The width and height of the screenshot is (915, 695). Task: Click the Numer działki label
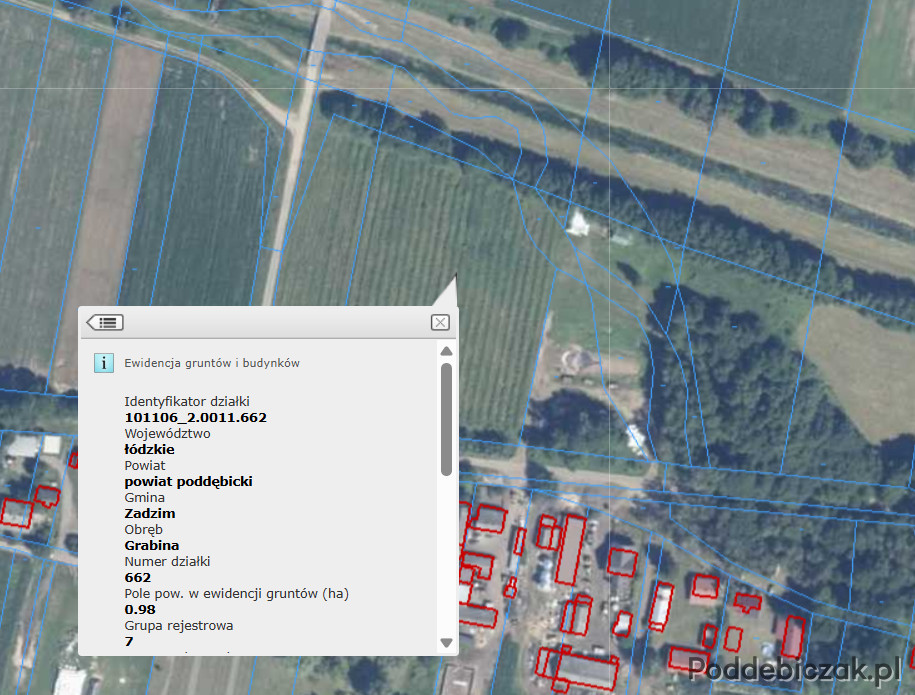point(167,561)
